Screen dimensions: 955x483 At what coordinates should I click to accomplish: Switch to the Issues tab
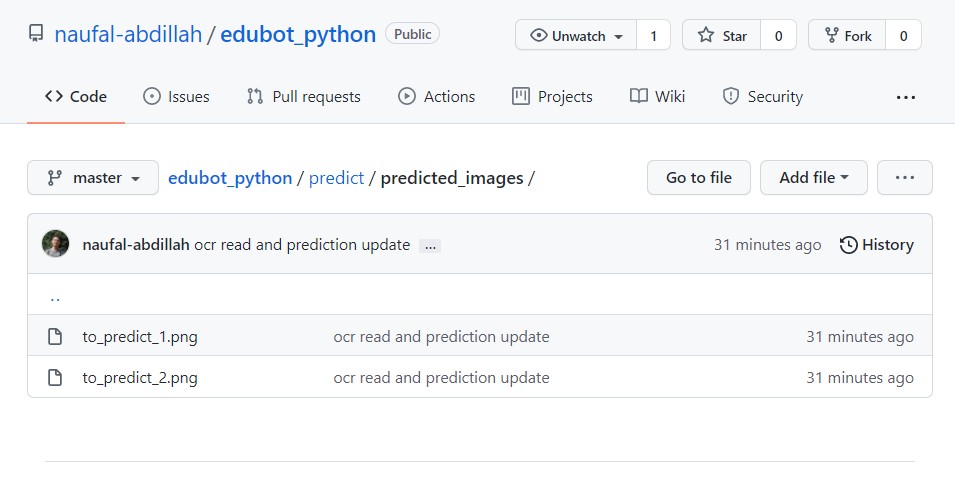[x=176, y=97]
